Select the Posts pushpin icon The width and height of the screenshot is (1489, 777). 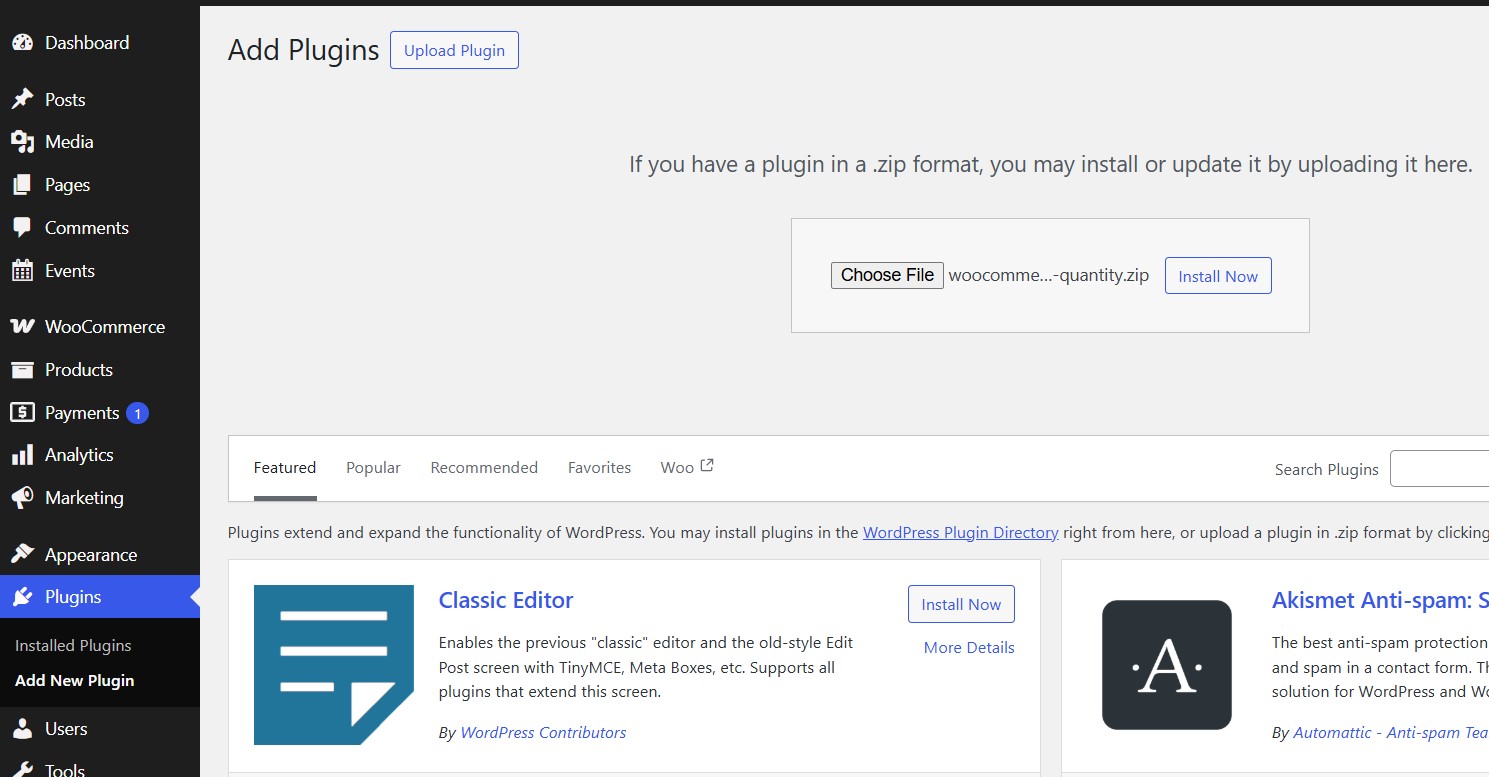pos(22,99)
